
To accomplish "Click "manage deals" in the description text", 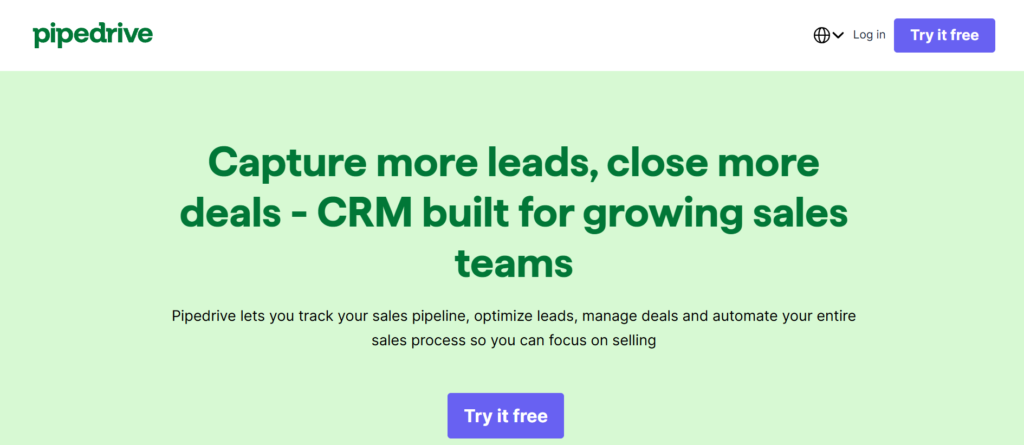I will (x=631, y=316).
